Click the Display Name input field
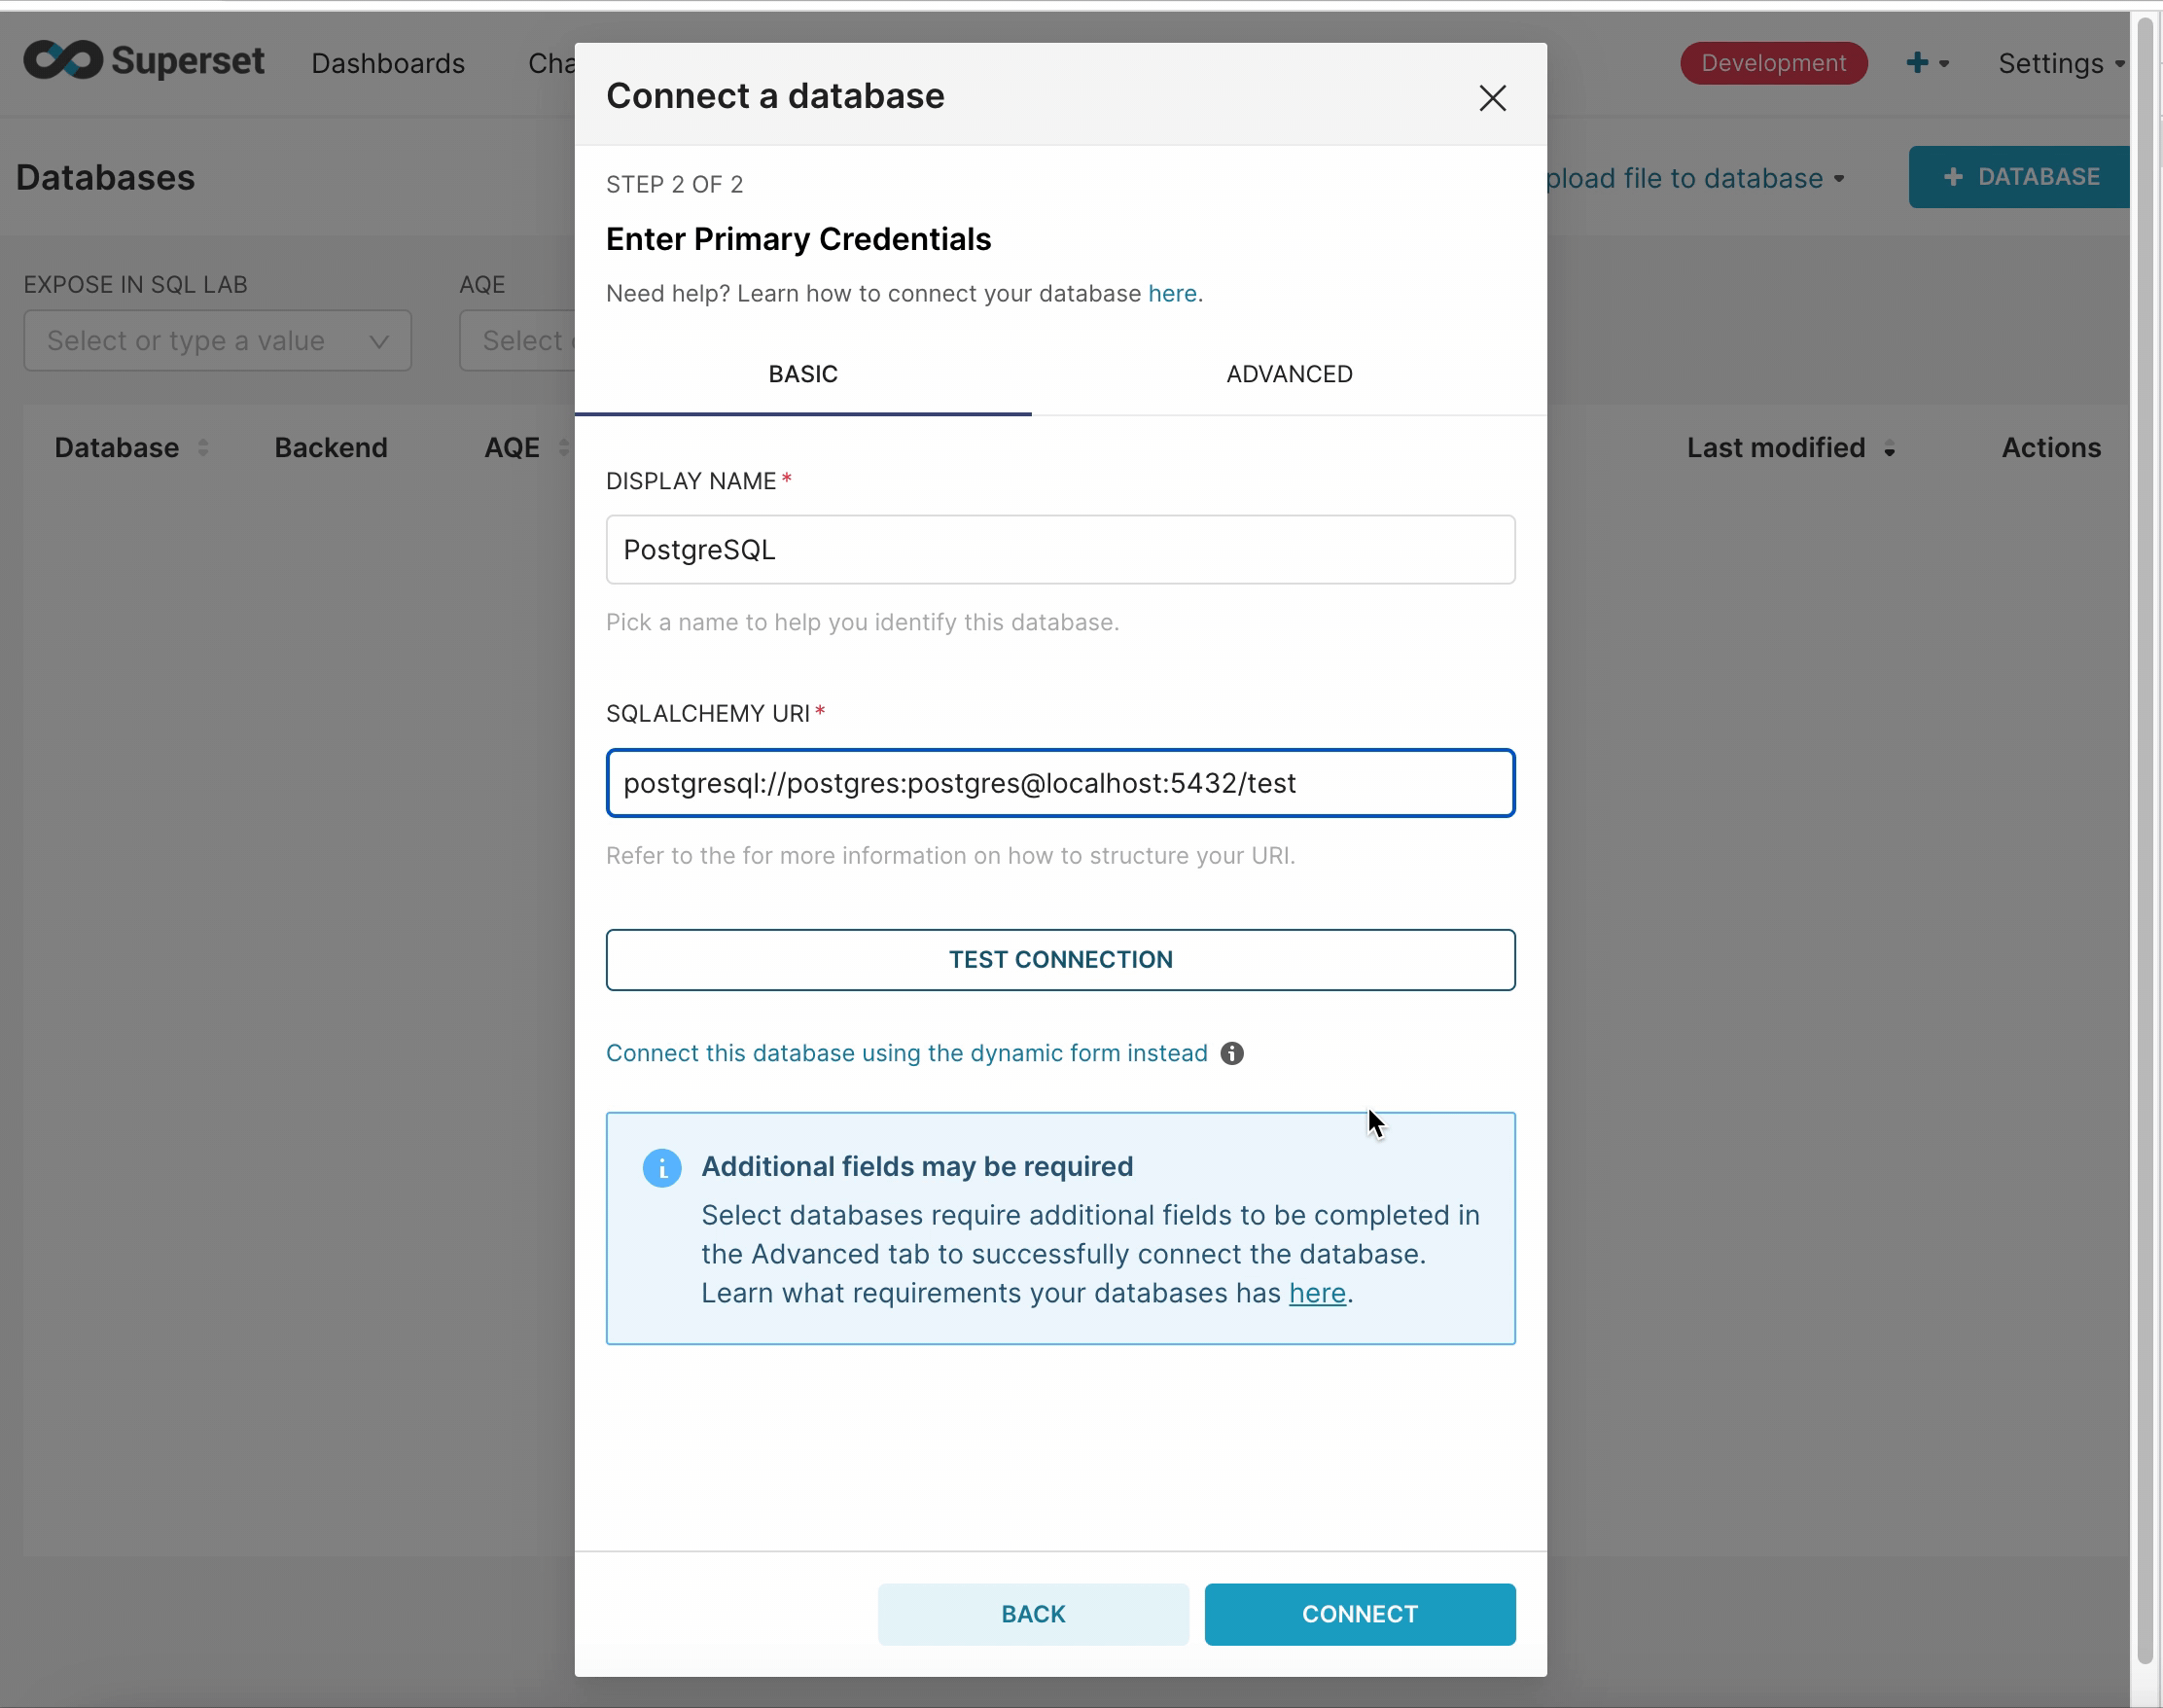The width and height of the screenshot is (2163, 1708). point(1060,550)
